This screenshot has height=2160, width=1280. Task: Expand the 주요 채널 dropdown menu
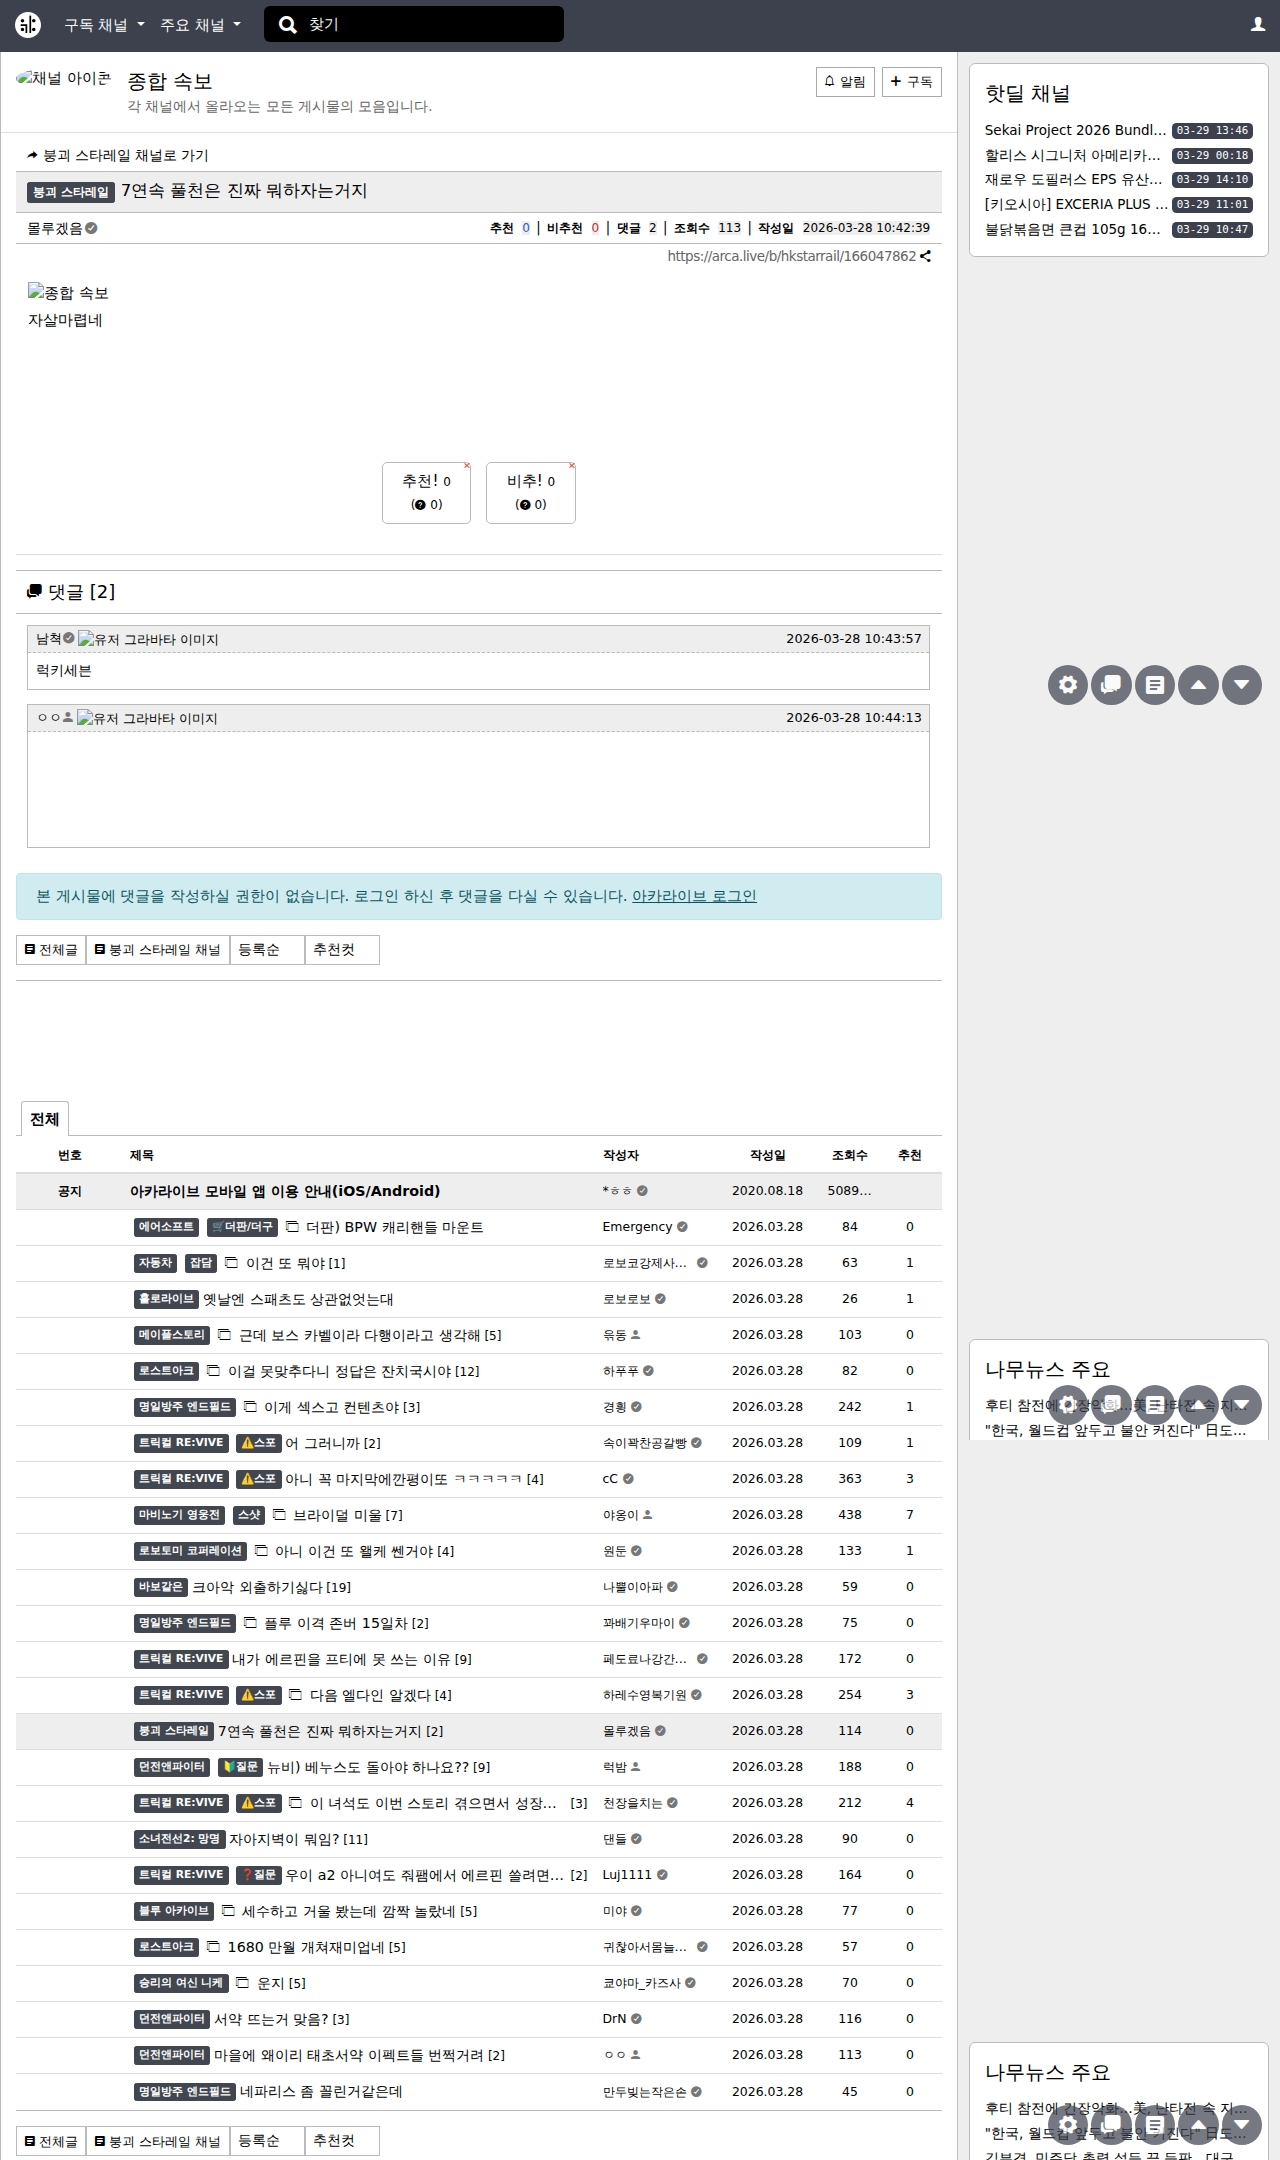200,25
